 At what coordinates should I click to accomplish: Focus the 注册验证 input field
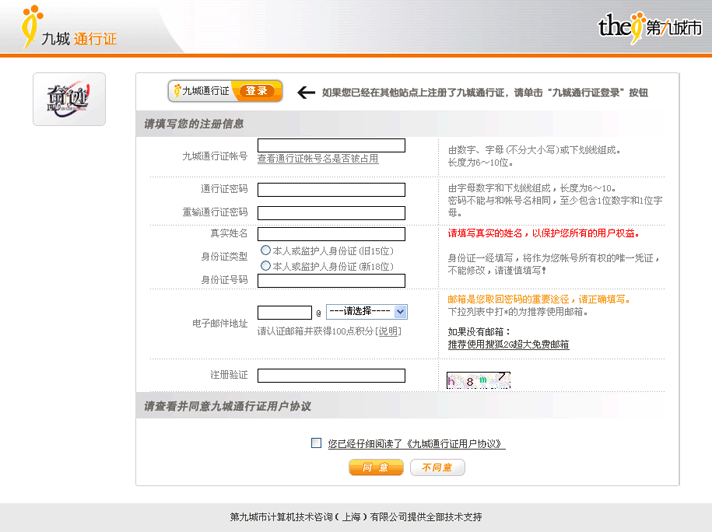pos(331,376)
